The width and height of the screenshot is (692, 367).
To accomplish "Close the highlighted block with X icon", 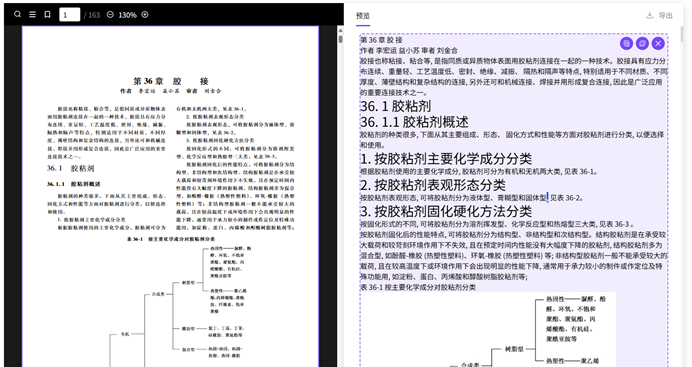I will (658, 43).
